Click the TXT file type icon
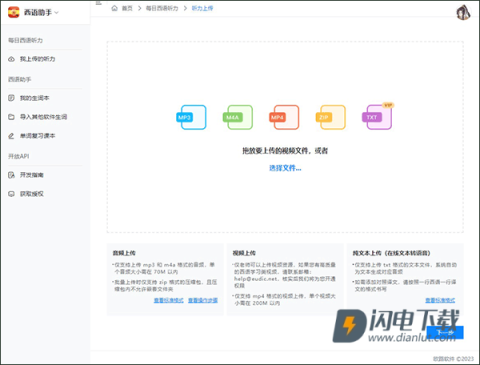Screen dimensions: 480x365 coord(377,117)
